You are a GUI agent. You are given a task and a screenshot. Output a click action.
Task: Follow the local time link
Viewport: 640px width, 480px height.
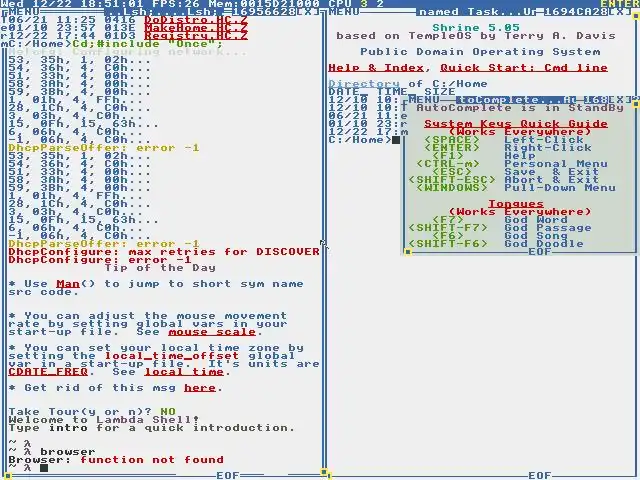(x=184, y=372)
